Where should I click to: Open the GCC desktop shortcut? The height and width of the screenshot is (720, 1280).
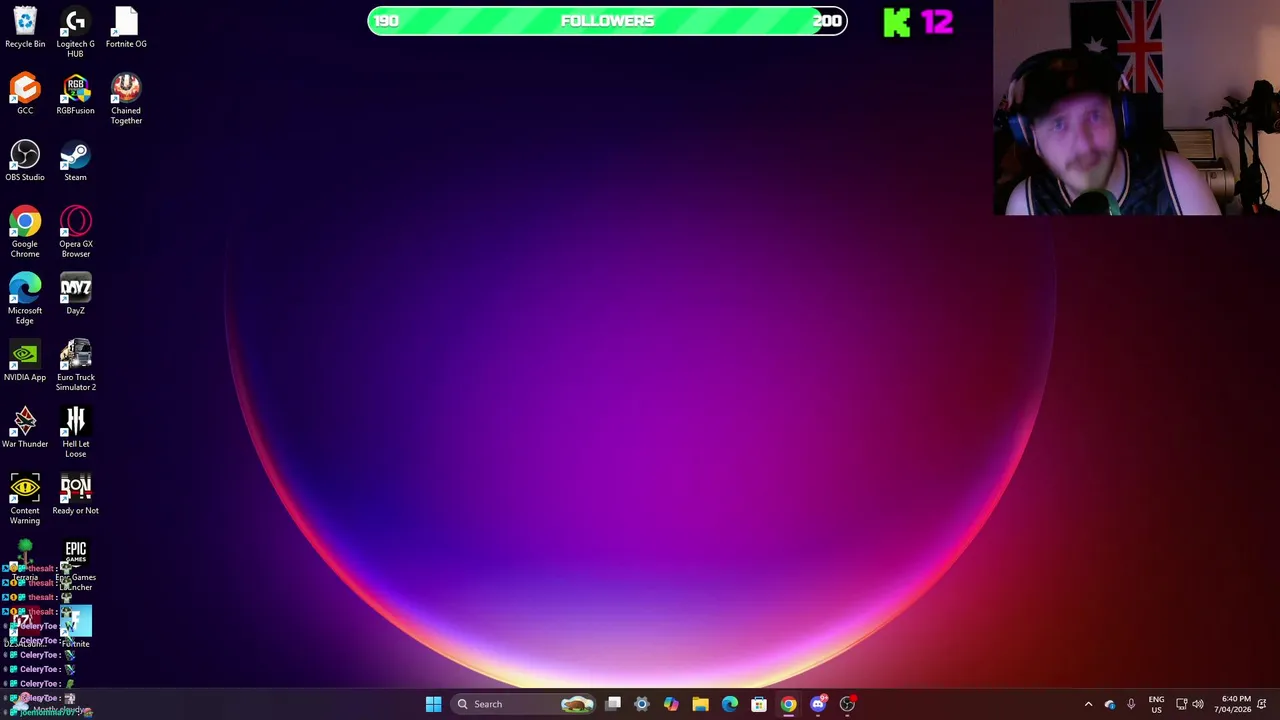(25, 94)
